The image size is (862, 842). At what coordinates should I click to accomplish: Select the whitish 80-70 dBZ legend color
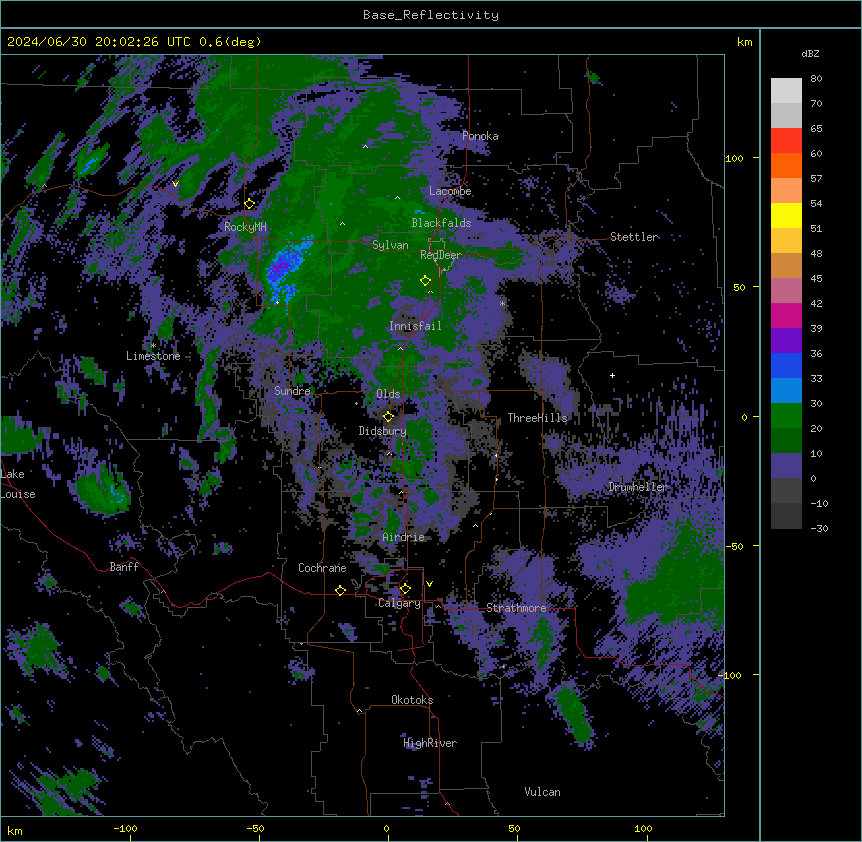[786, 91]
